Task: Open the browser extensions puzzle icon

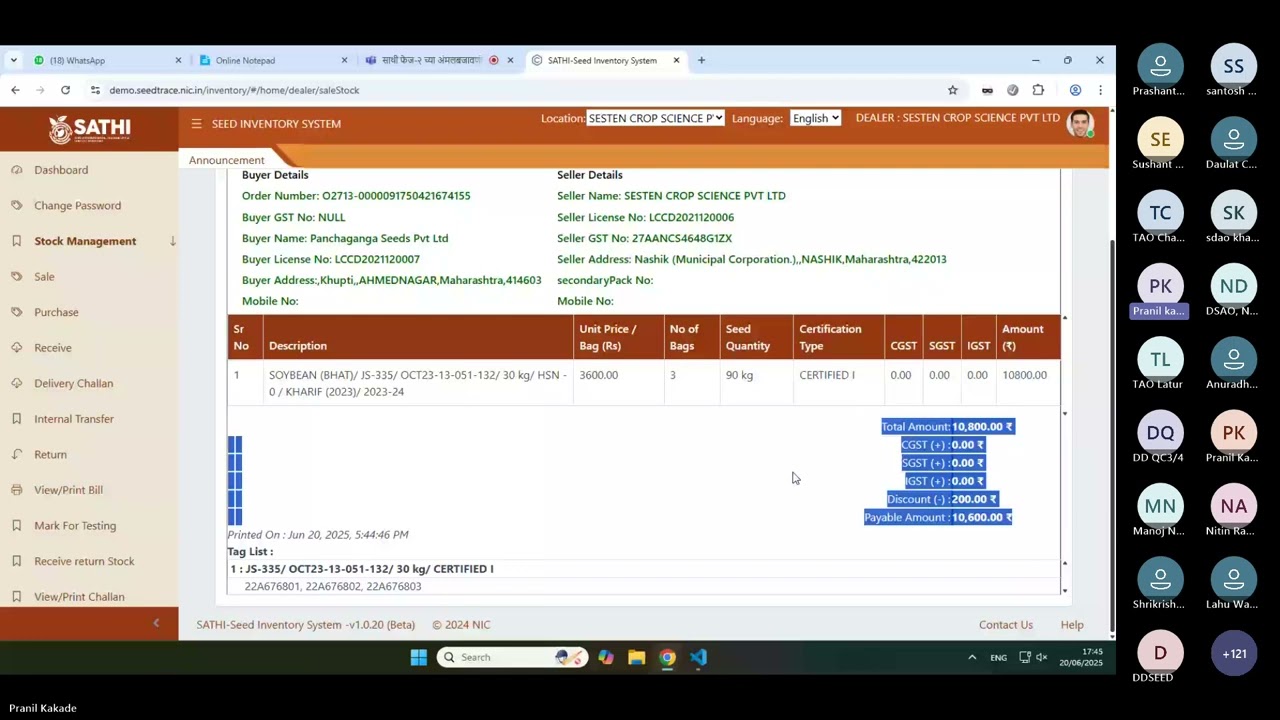Action: tap(1038, 90)
